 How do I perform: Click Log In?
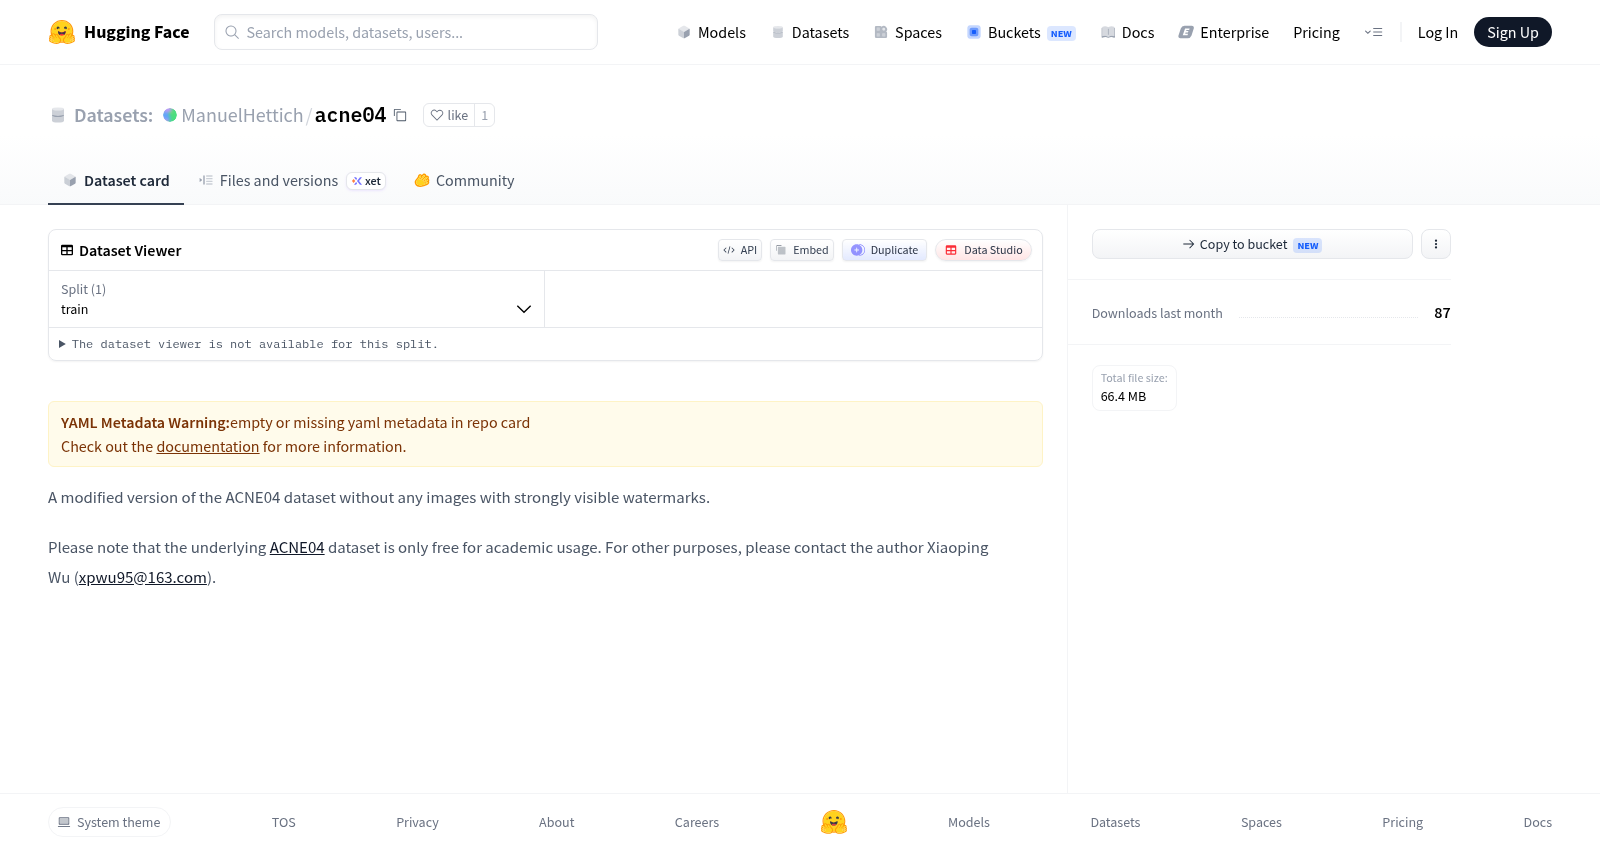coord(1437,32)
